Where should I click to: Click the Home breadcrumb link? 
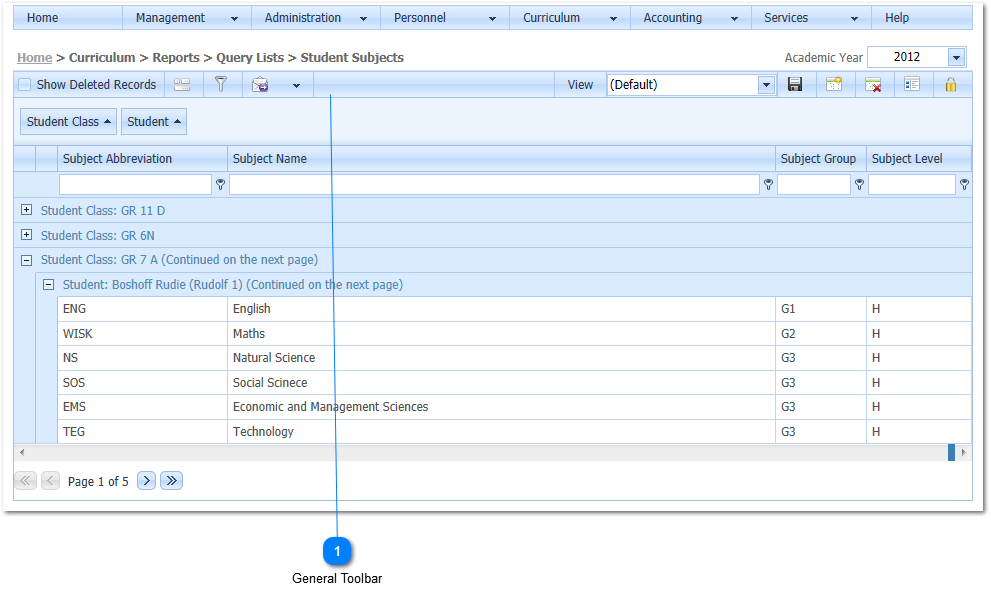35,57
